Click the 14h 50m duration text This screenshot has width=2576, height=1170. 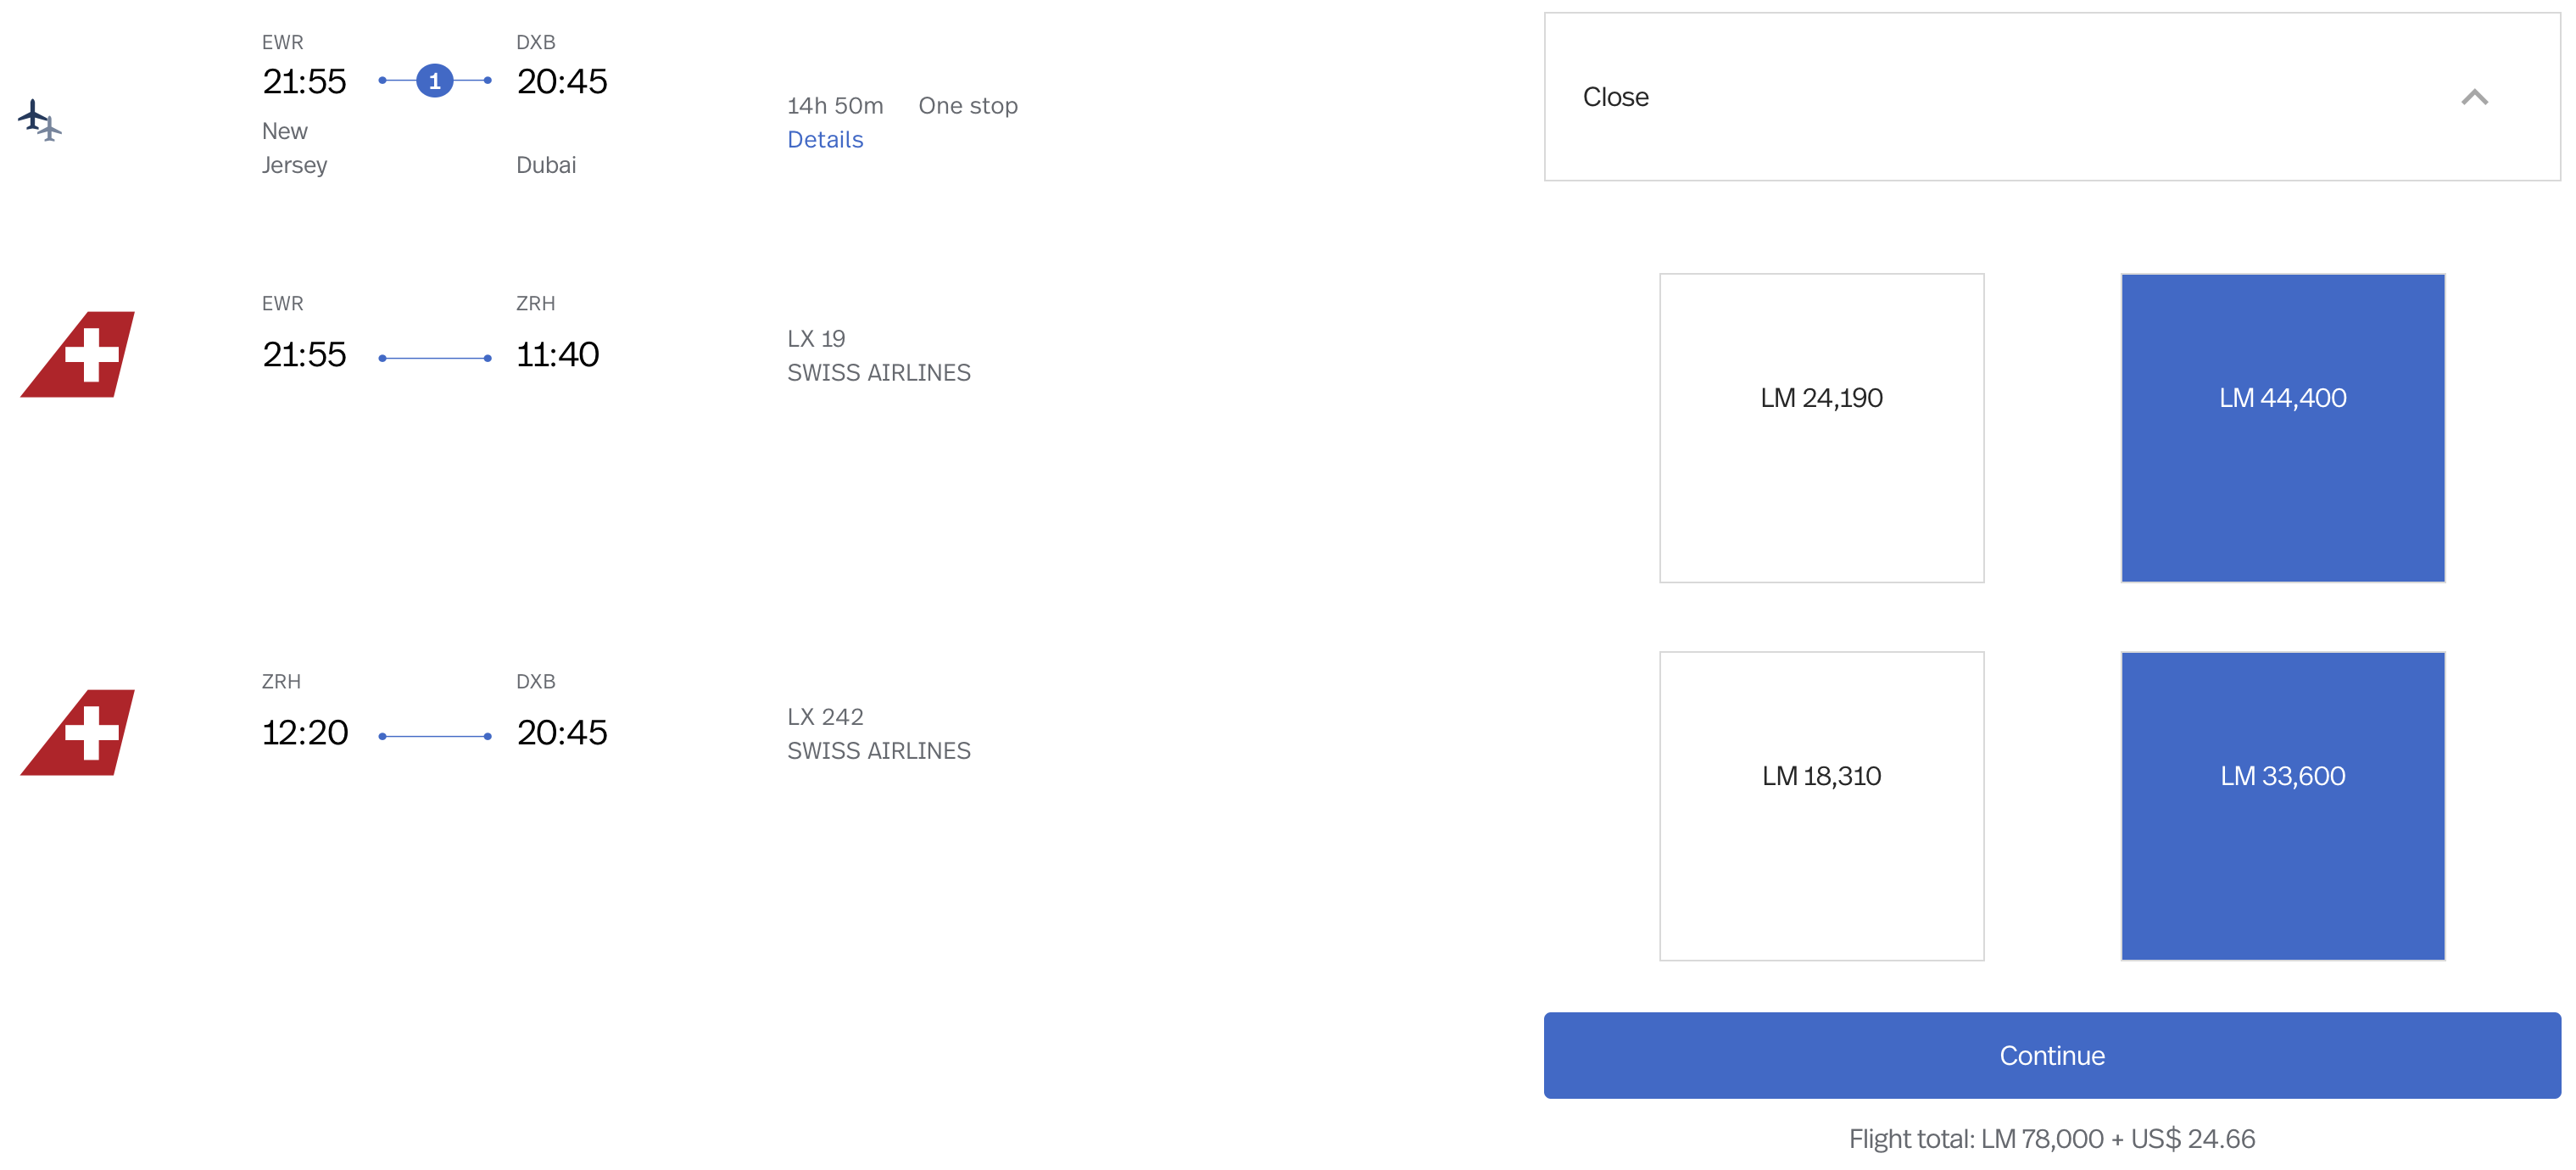834,105
